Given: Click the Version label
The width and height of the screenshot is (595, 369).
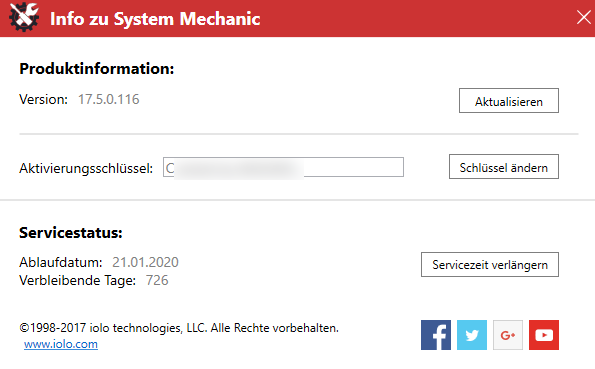Looking at the screenshot, I should [43, 99].
